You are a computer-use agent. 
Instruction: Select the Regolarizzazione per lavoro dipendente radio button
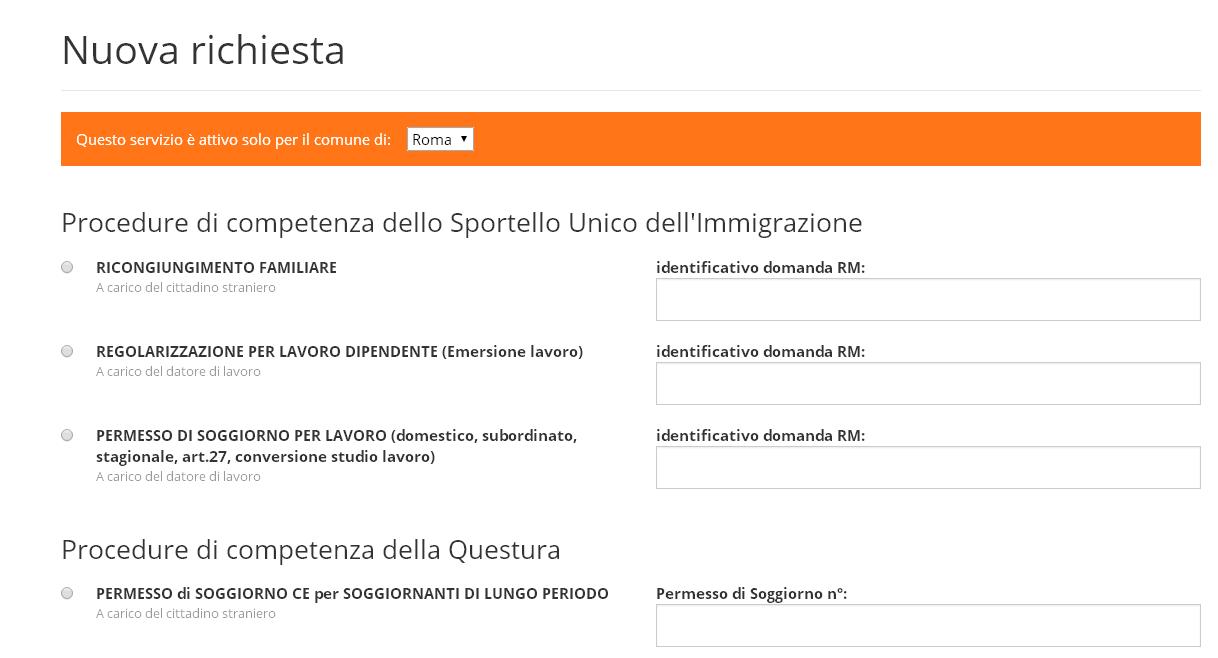67,351
